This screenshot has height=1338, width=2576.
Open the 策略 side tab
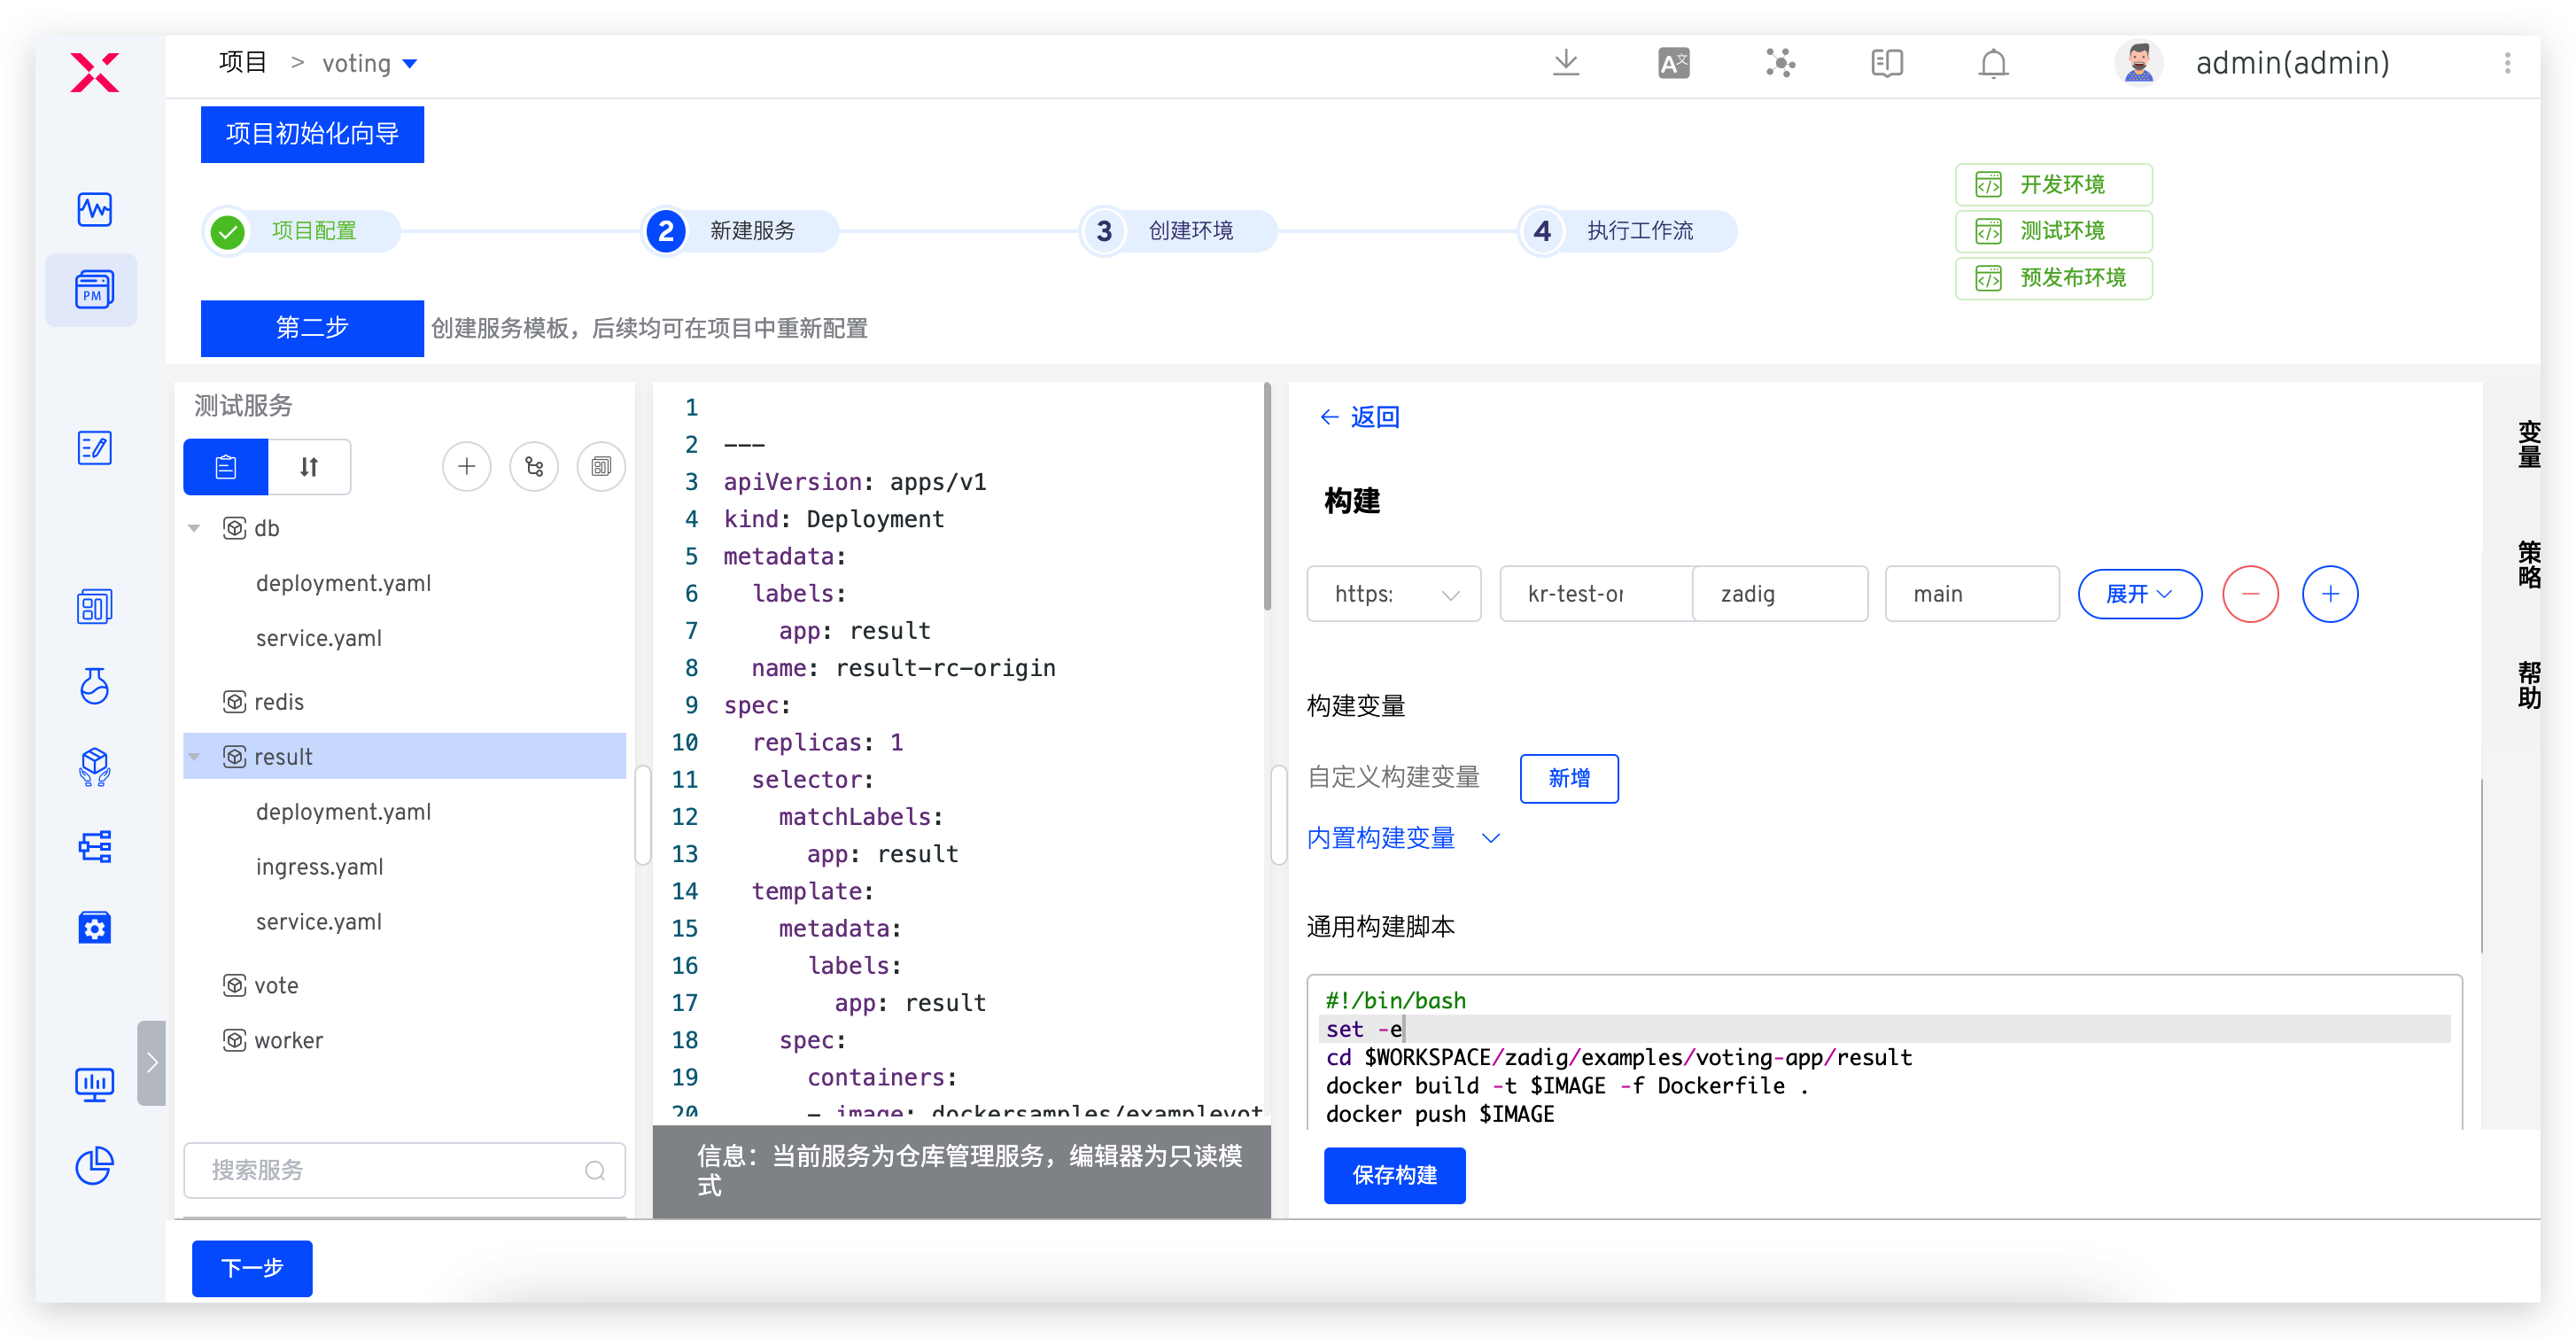click(2528, 564)
